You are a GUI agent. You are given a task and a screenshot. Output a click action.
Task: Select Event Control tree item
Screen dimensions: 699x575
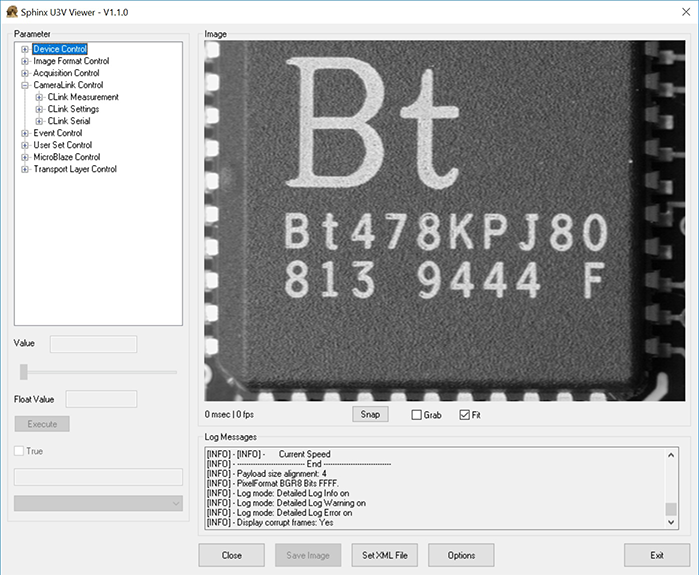[57, 133]
